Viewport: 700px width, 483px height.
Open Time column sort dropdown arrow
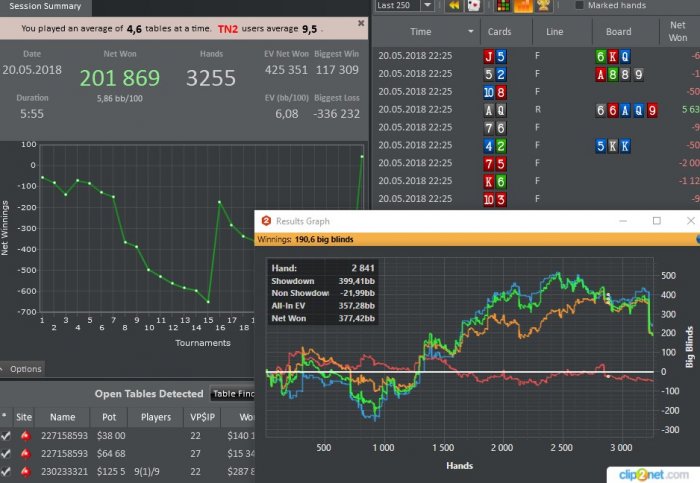coord(467,32)
